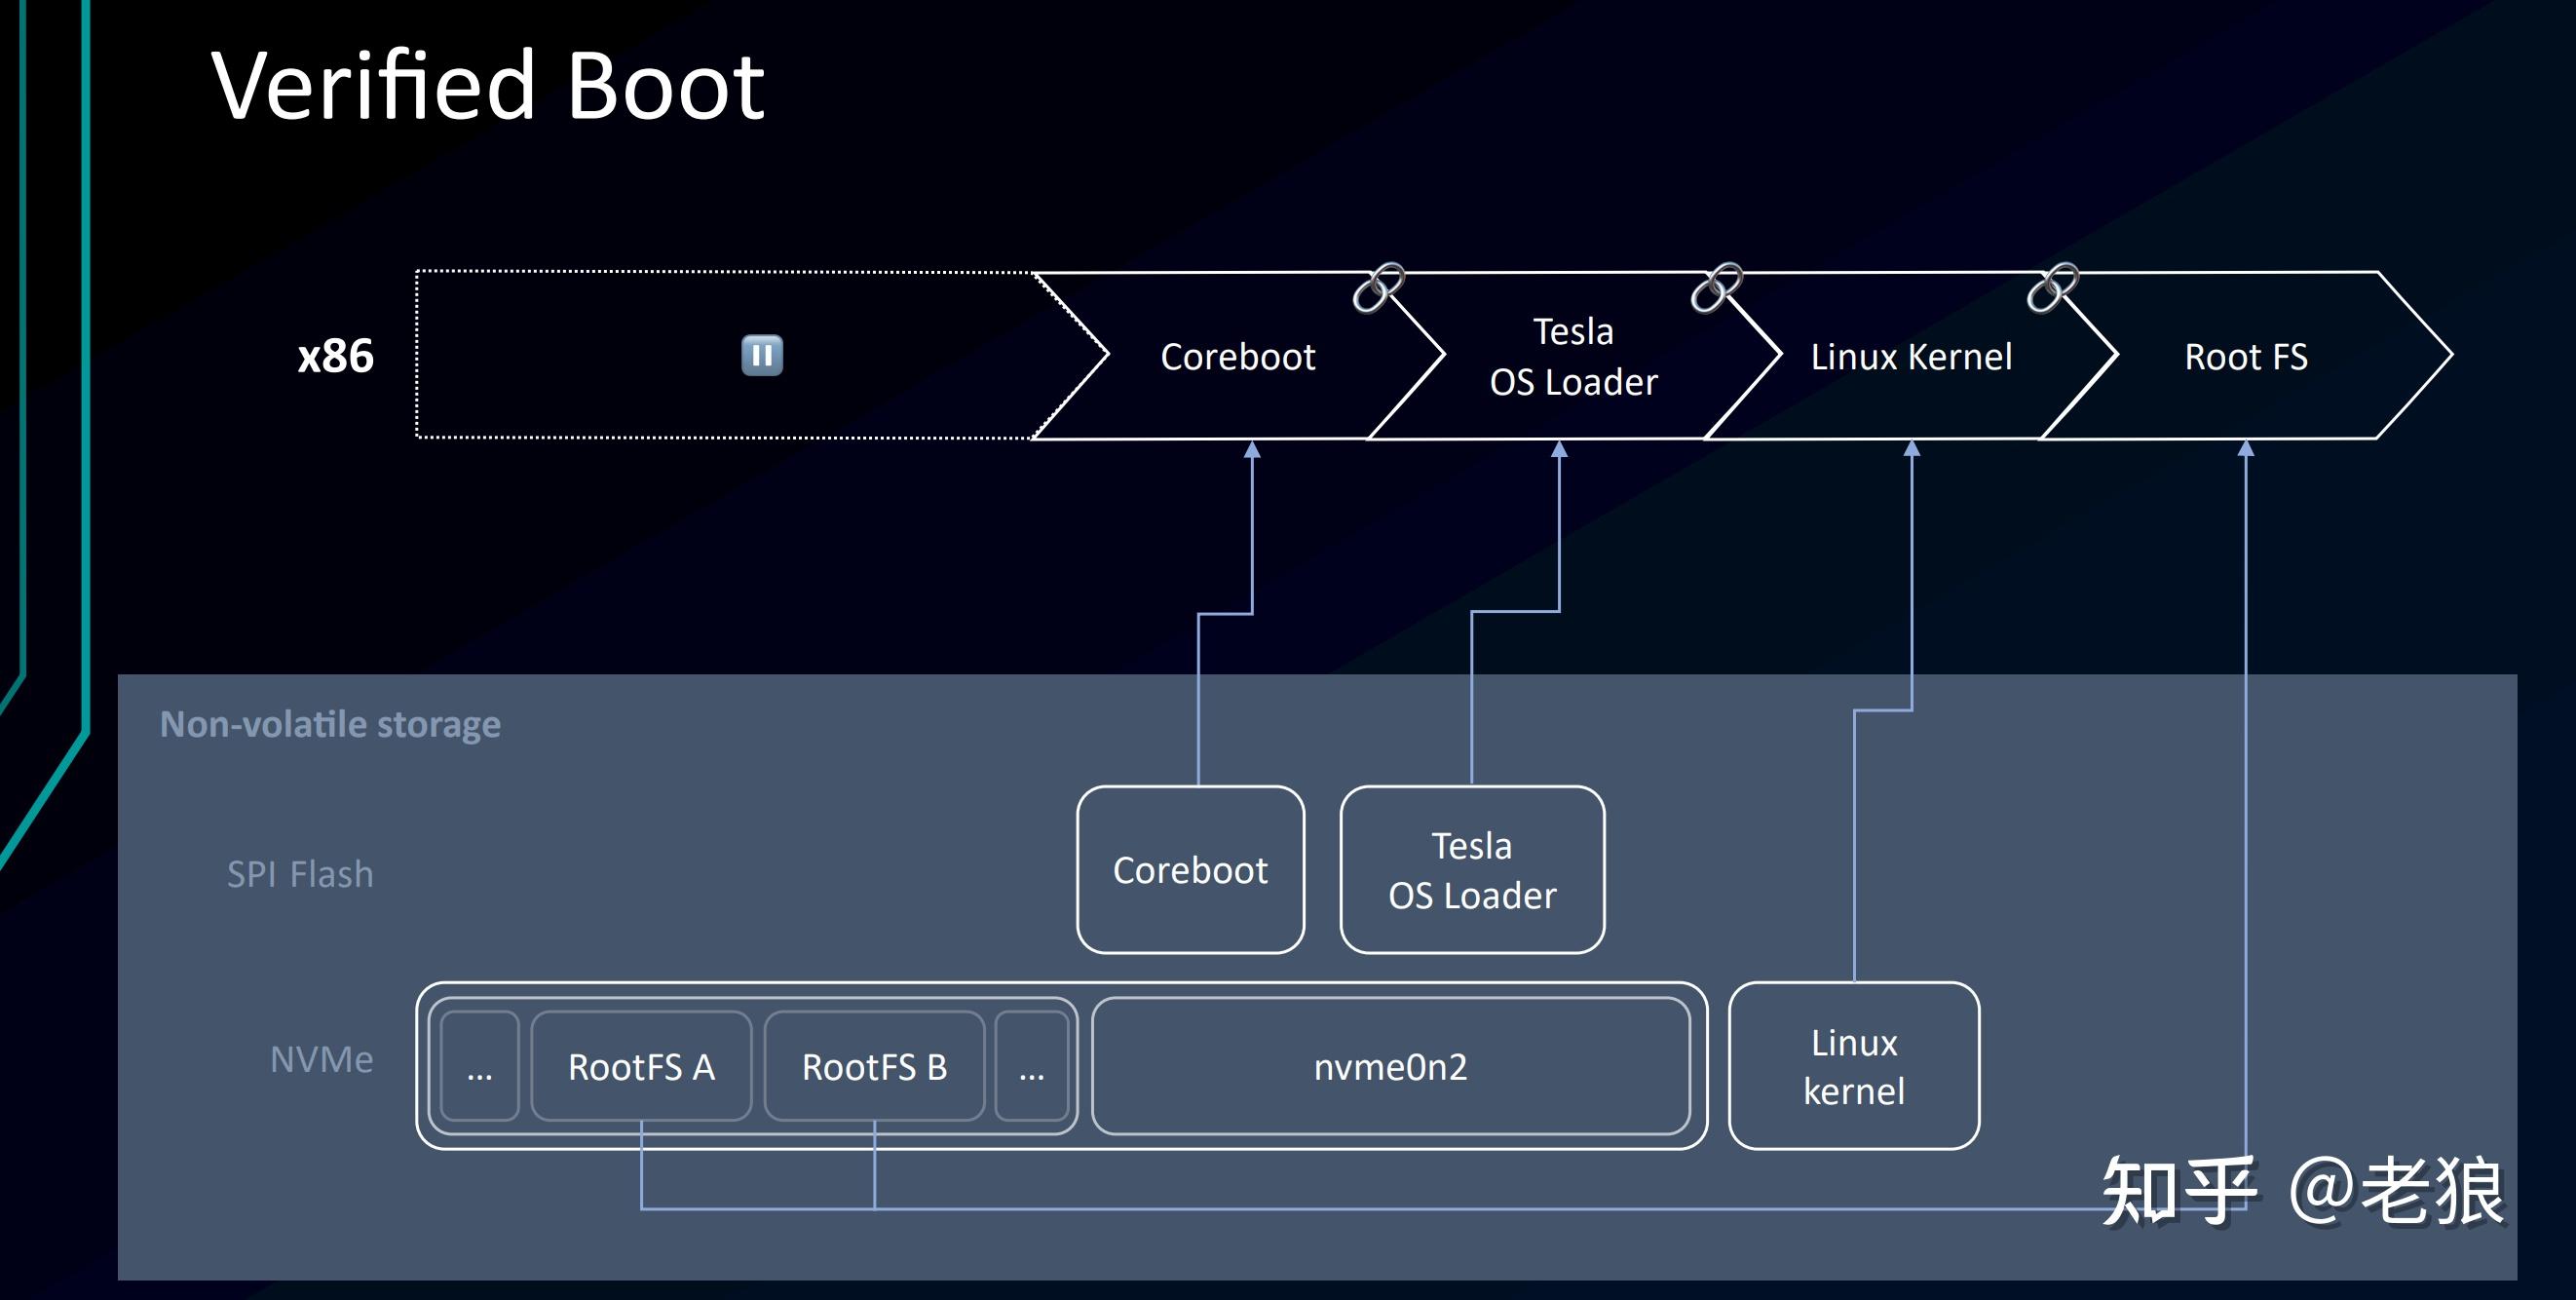
Task: Click chain link icon above Tesla OS Loader
Action: tap(1716, 288)
